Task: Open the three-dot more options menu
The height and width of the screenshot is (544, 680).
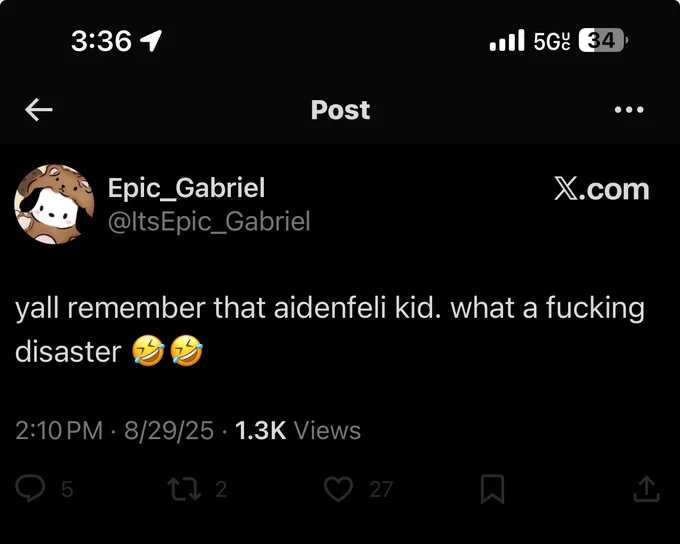Action: point(629,109)
